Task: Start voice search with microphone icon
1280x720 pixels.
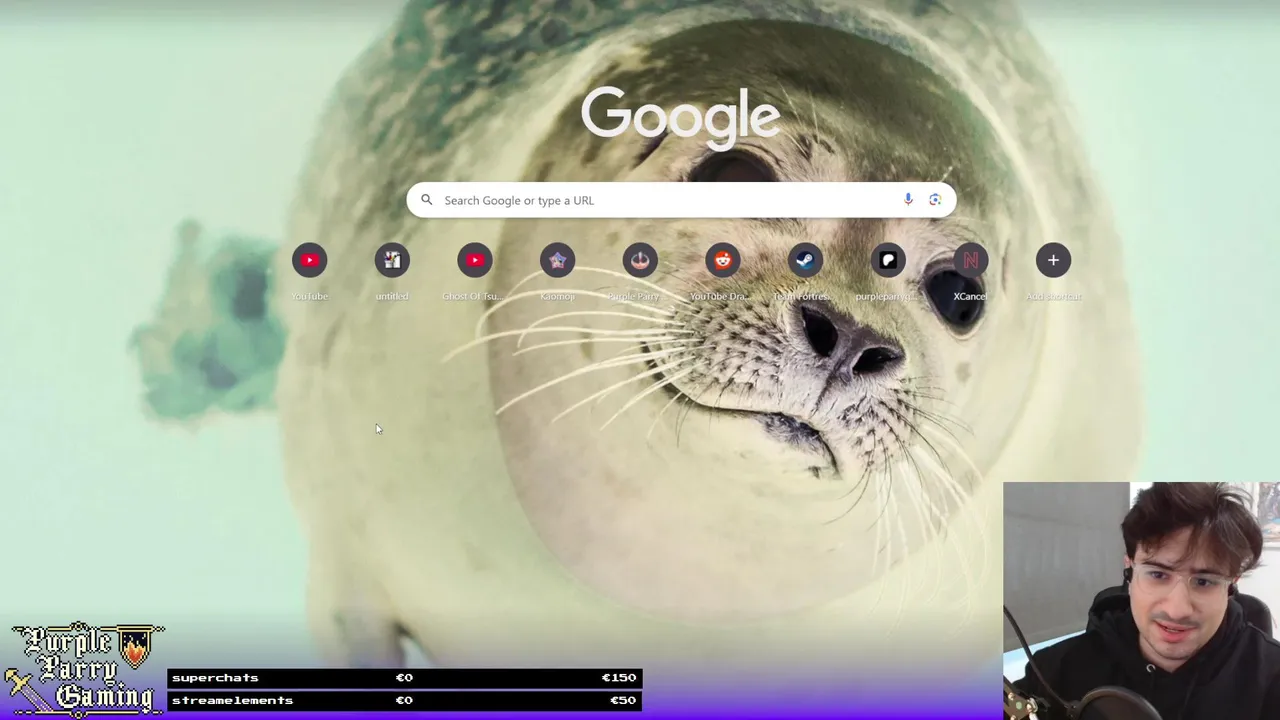Action: pyautogui.click(x=908, y=200)
